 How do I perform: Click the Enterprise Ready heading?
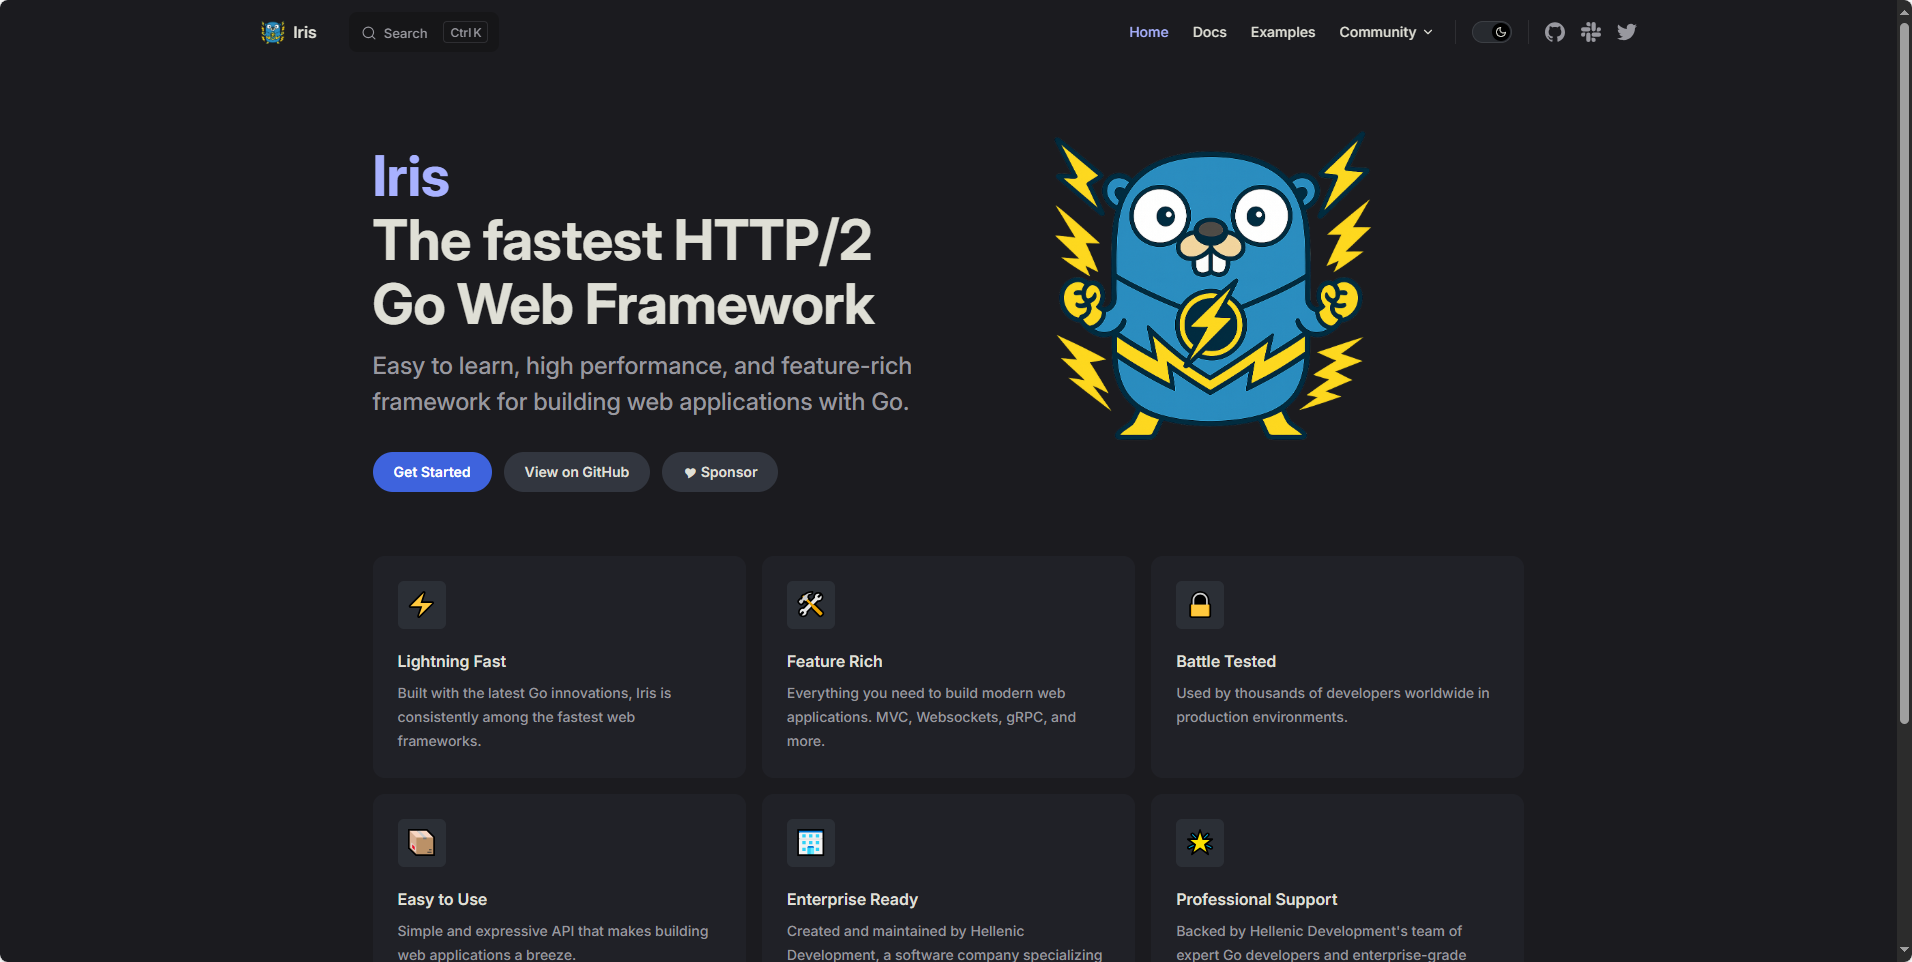(852, 899)
